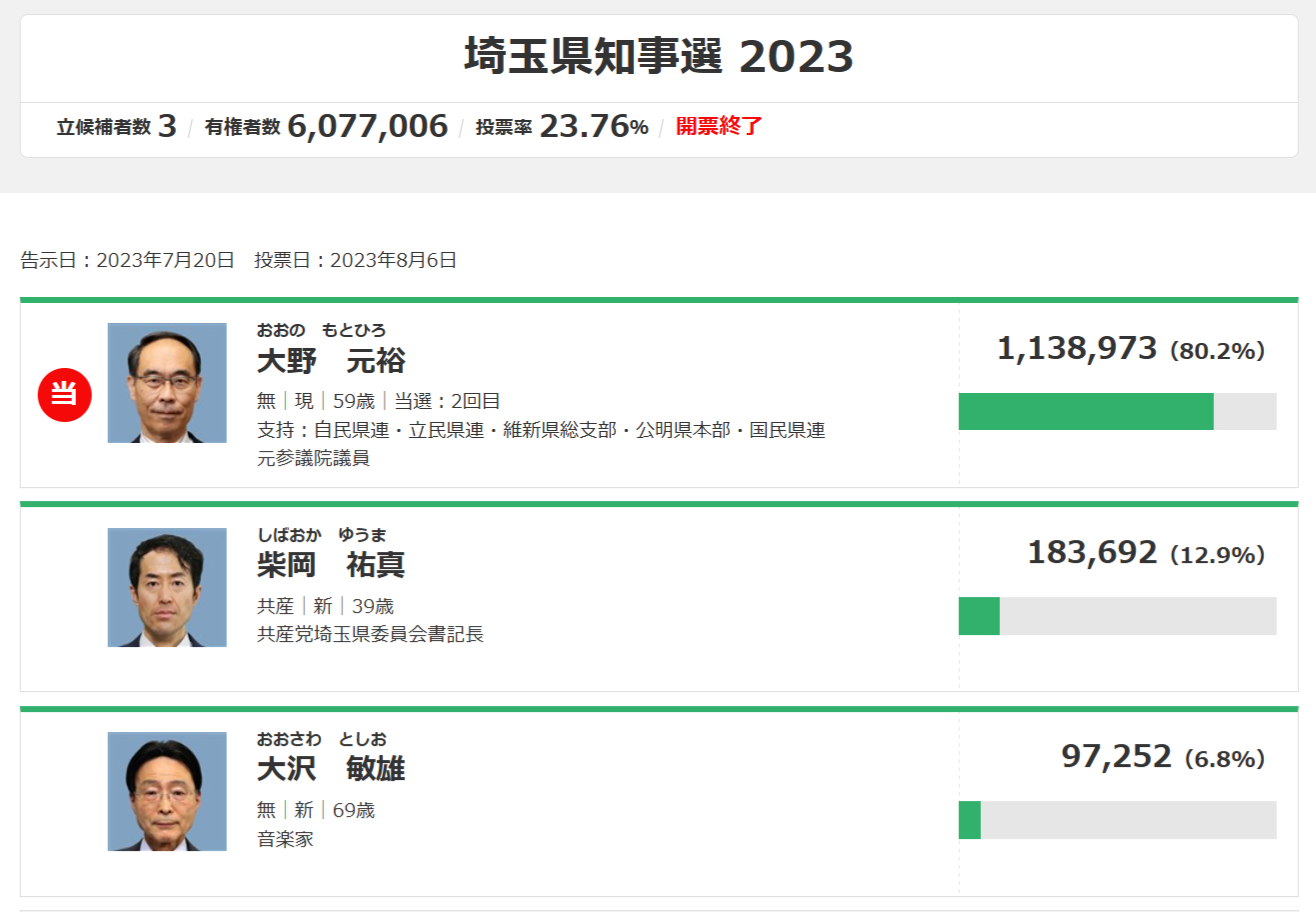Select candidate name 大野 元裕
Screen dimensions: 1316x912
tap(331, 361)
